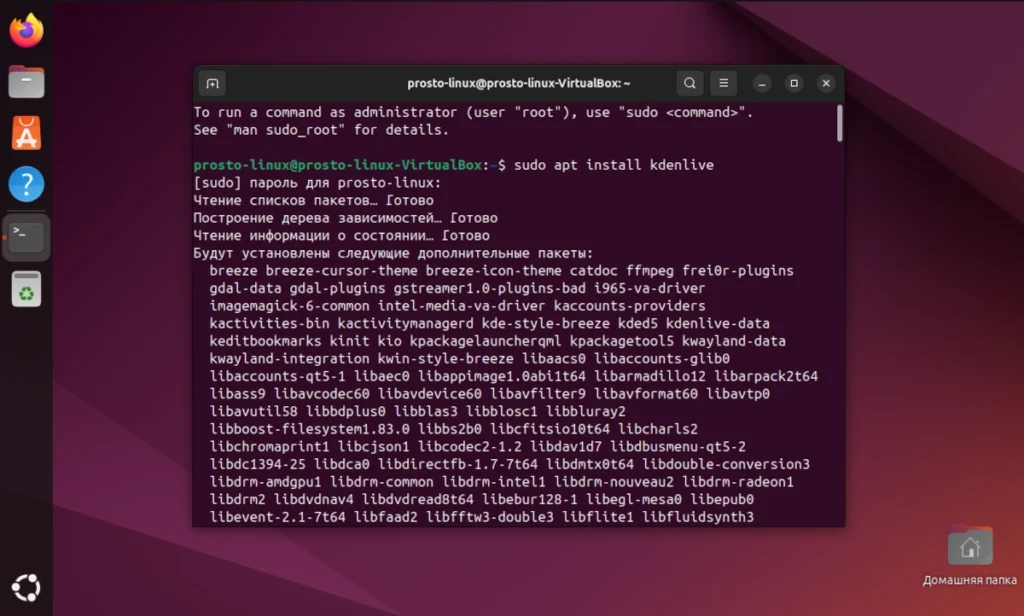1024x616 pixels.
Task: Open the Help icon in dock
Action: click(26, 184)
